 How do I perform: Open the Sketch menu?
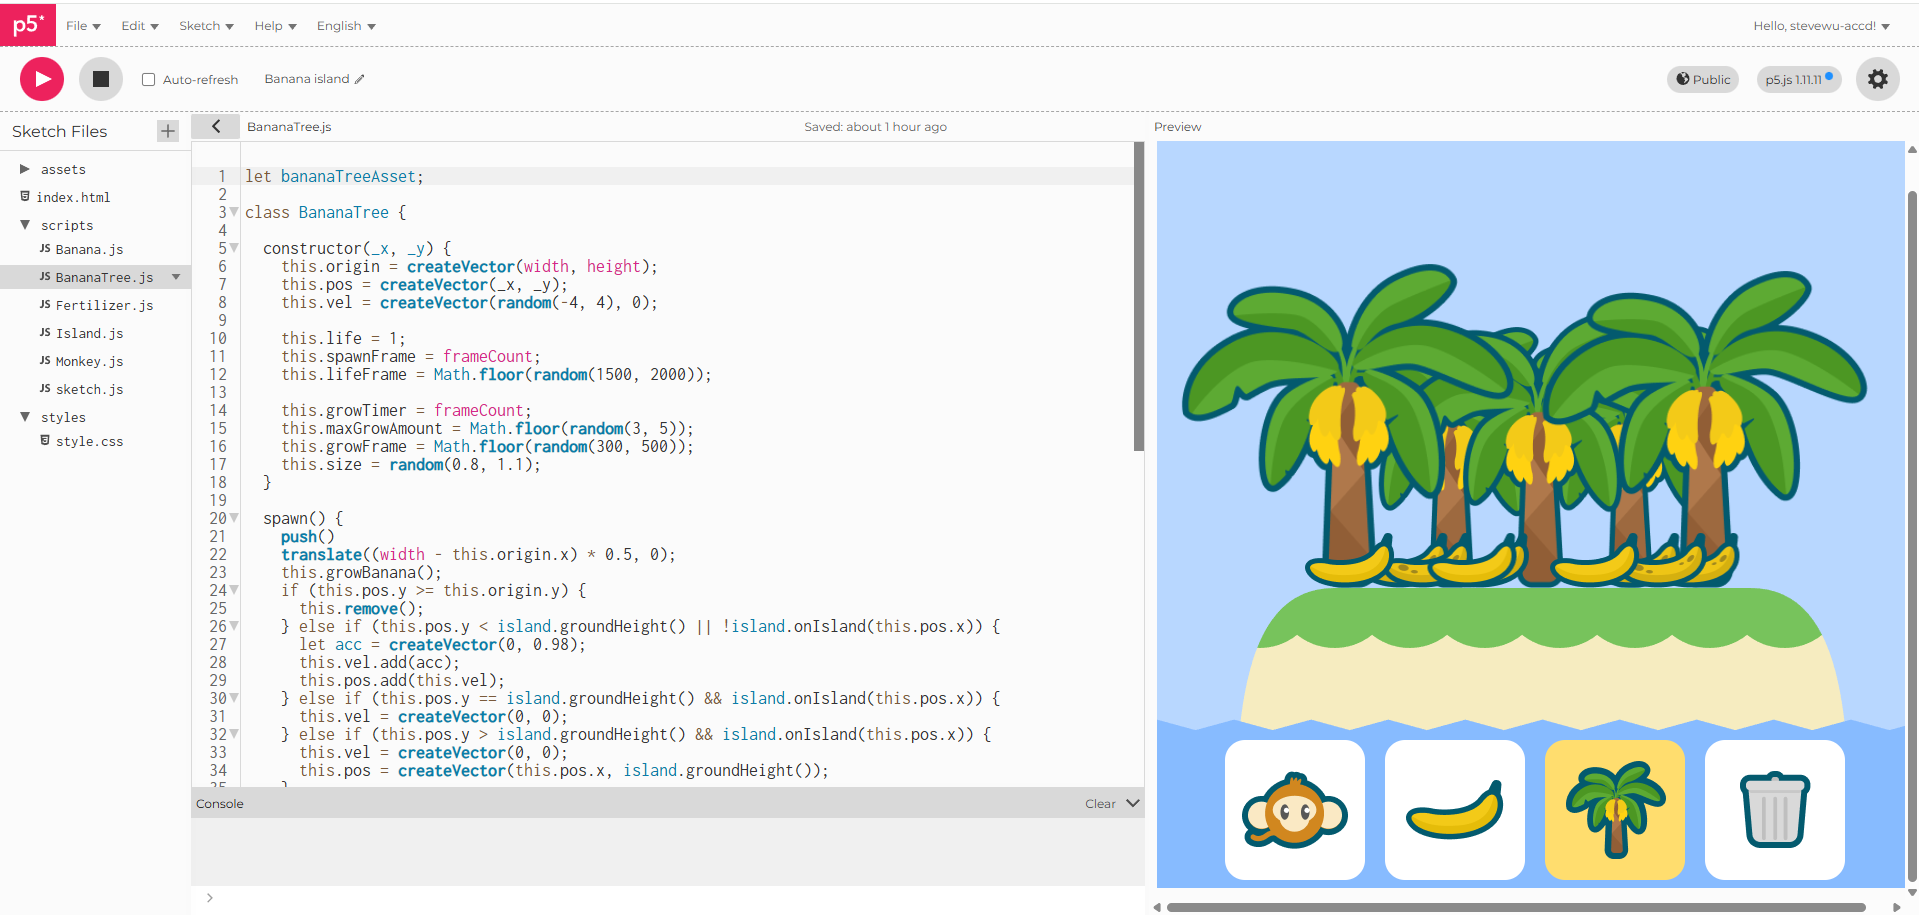tap(204, 25)
